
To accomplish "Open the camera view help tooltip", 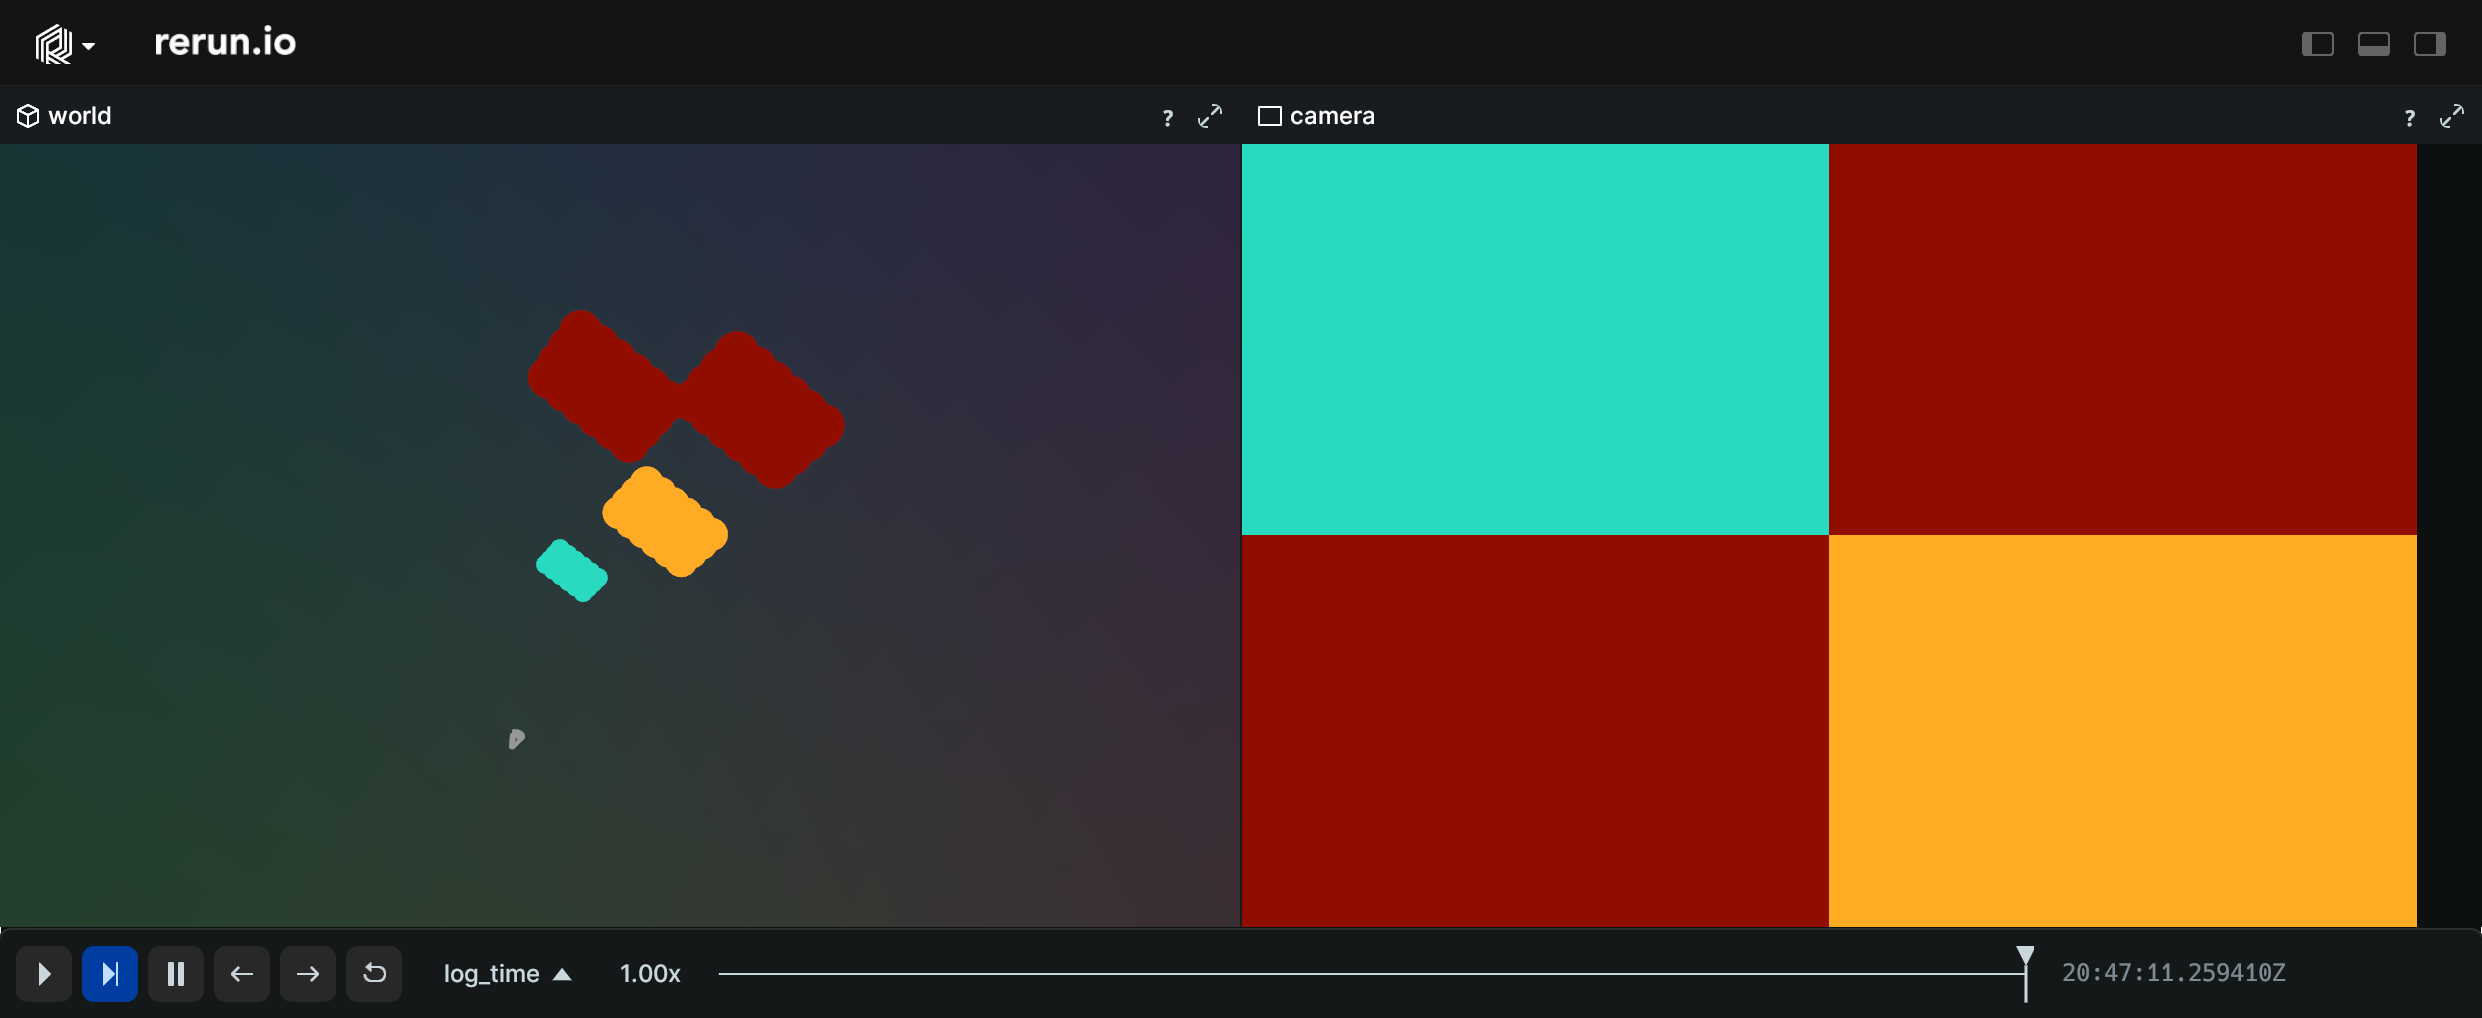I will click(x=2410, y=116).
